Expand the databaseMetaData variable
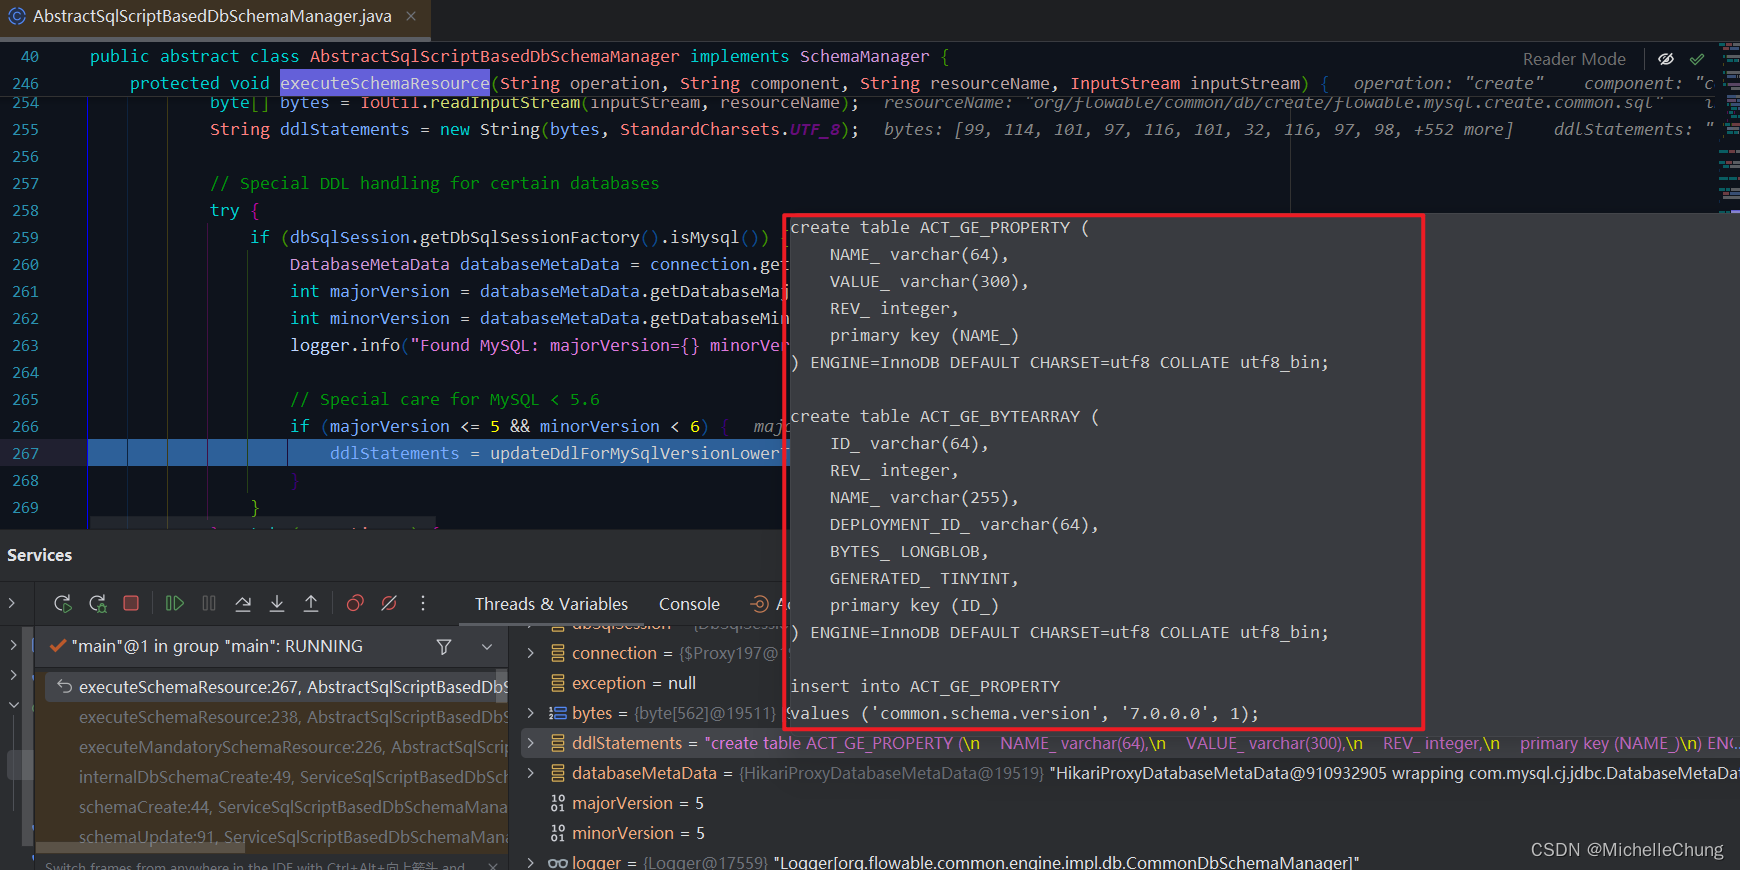Screen dimensions: 1740x870 (x=531, y=773)
